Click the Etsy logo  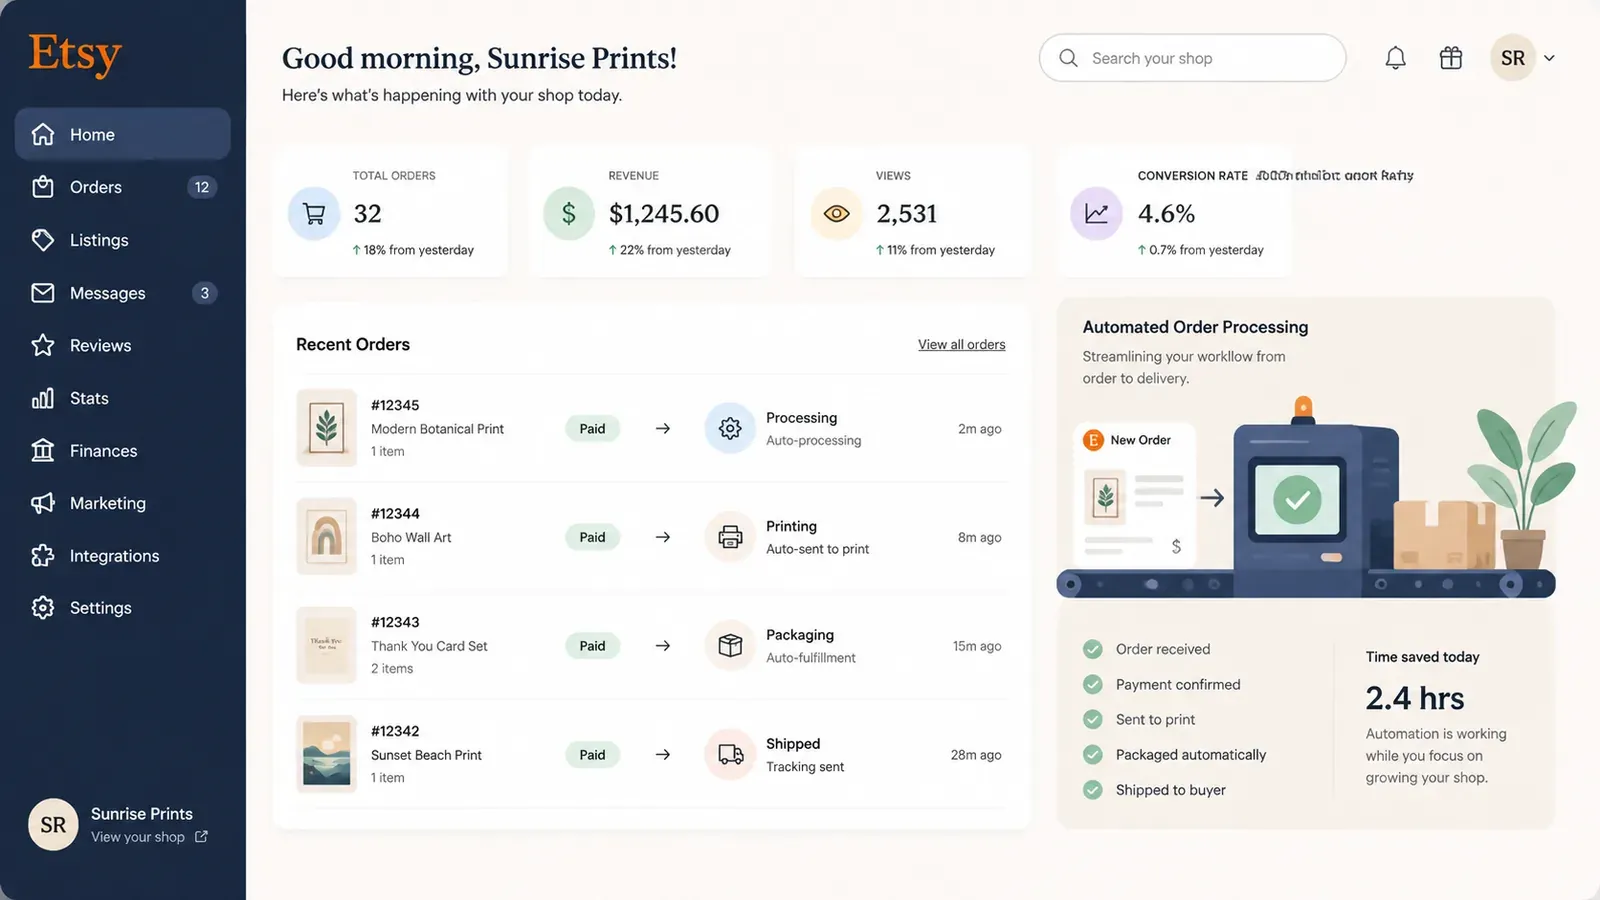click(x=75, y=54)
